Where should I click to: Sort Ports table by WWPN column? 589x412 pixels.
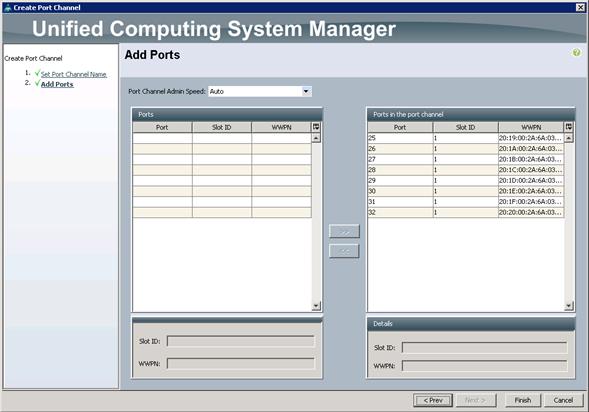pyautogui.click(x=281, y=127)
